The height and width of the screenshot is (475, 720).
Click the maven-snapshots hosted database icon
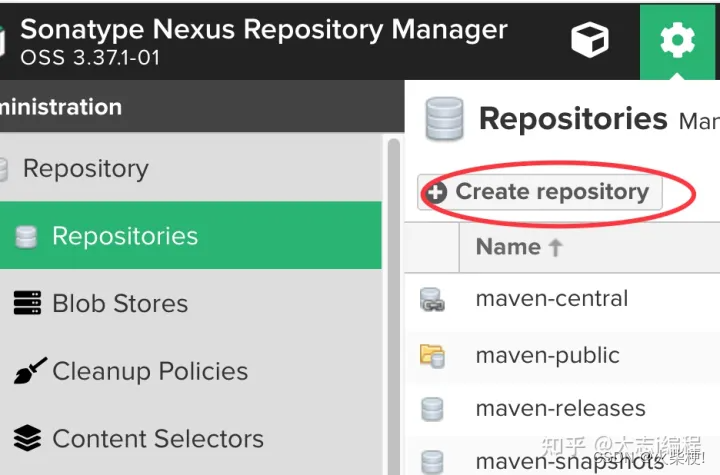(432, 461)
